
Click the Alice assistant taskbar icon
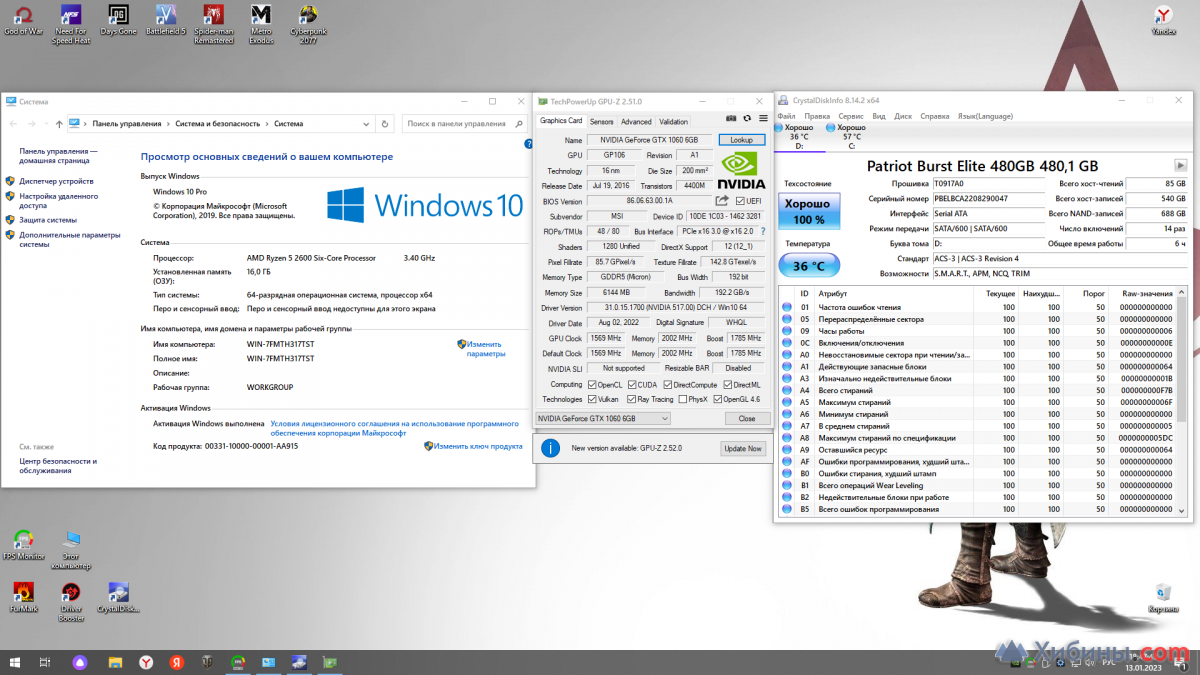coord(80,662)
